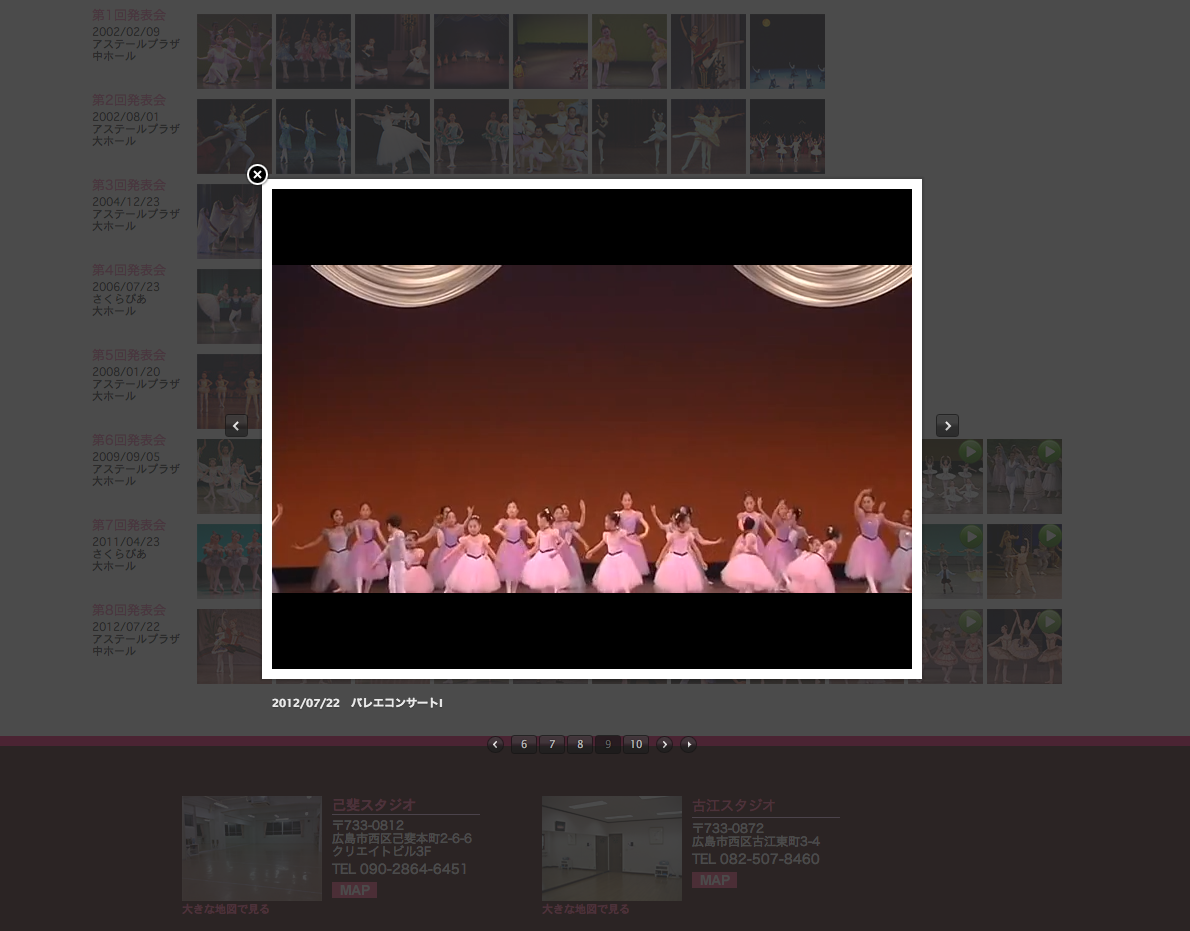Click MAP button under 古江スタジオ
The width and height of the screenshot is (1190, 931).
(714, 880)
